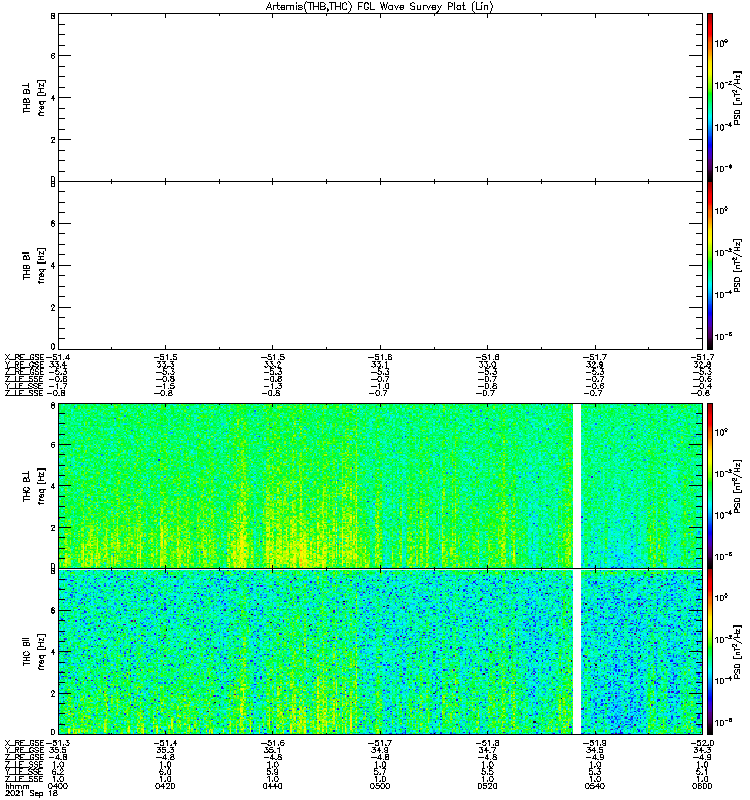Click the color bar beside the THC B⊥ panel

point(710,485)
